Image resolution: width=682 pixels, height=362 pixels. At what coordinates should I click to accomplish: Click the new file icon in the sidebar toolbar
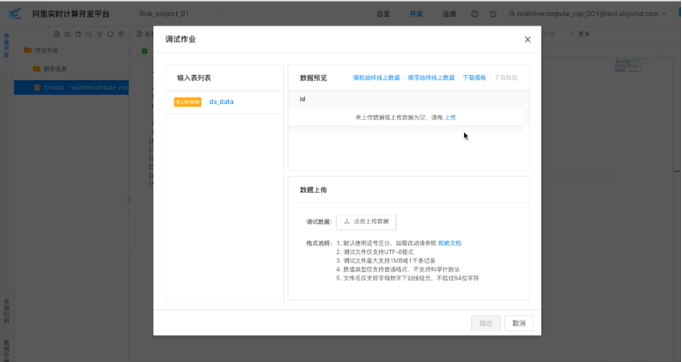pyautogui.click(x=57, y=34)
